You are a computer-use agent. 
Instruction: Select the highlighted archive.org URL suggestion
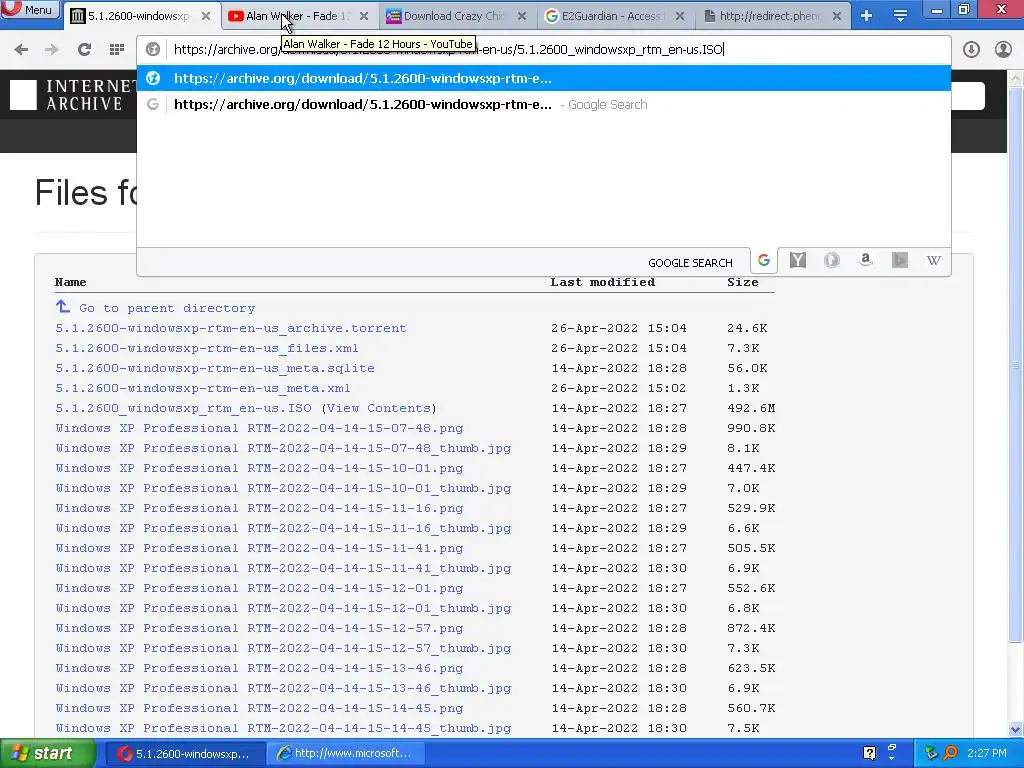click(543, 78)
